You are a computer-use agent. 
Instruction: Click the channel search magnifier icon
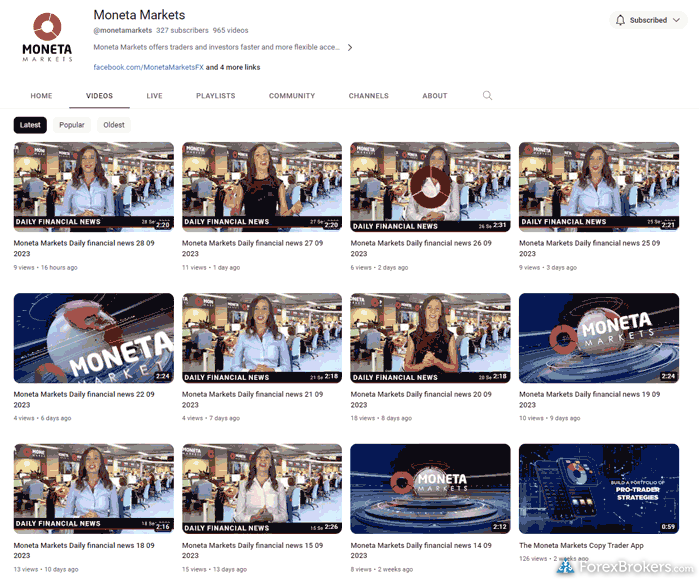487,95
